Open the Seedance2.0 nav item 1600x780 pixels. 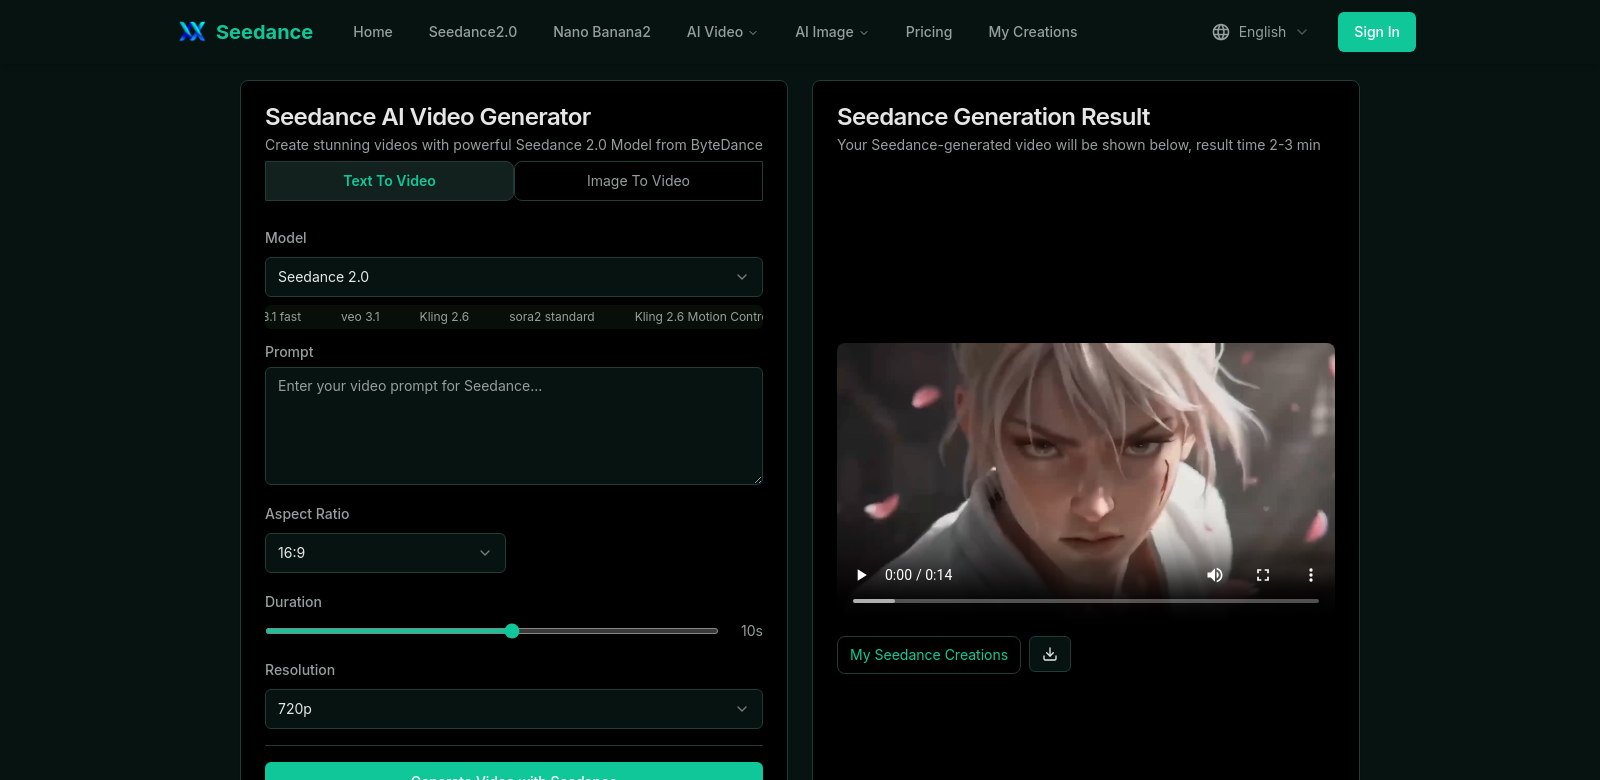coord(473,32)
